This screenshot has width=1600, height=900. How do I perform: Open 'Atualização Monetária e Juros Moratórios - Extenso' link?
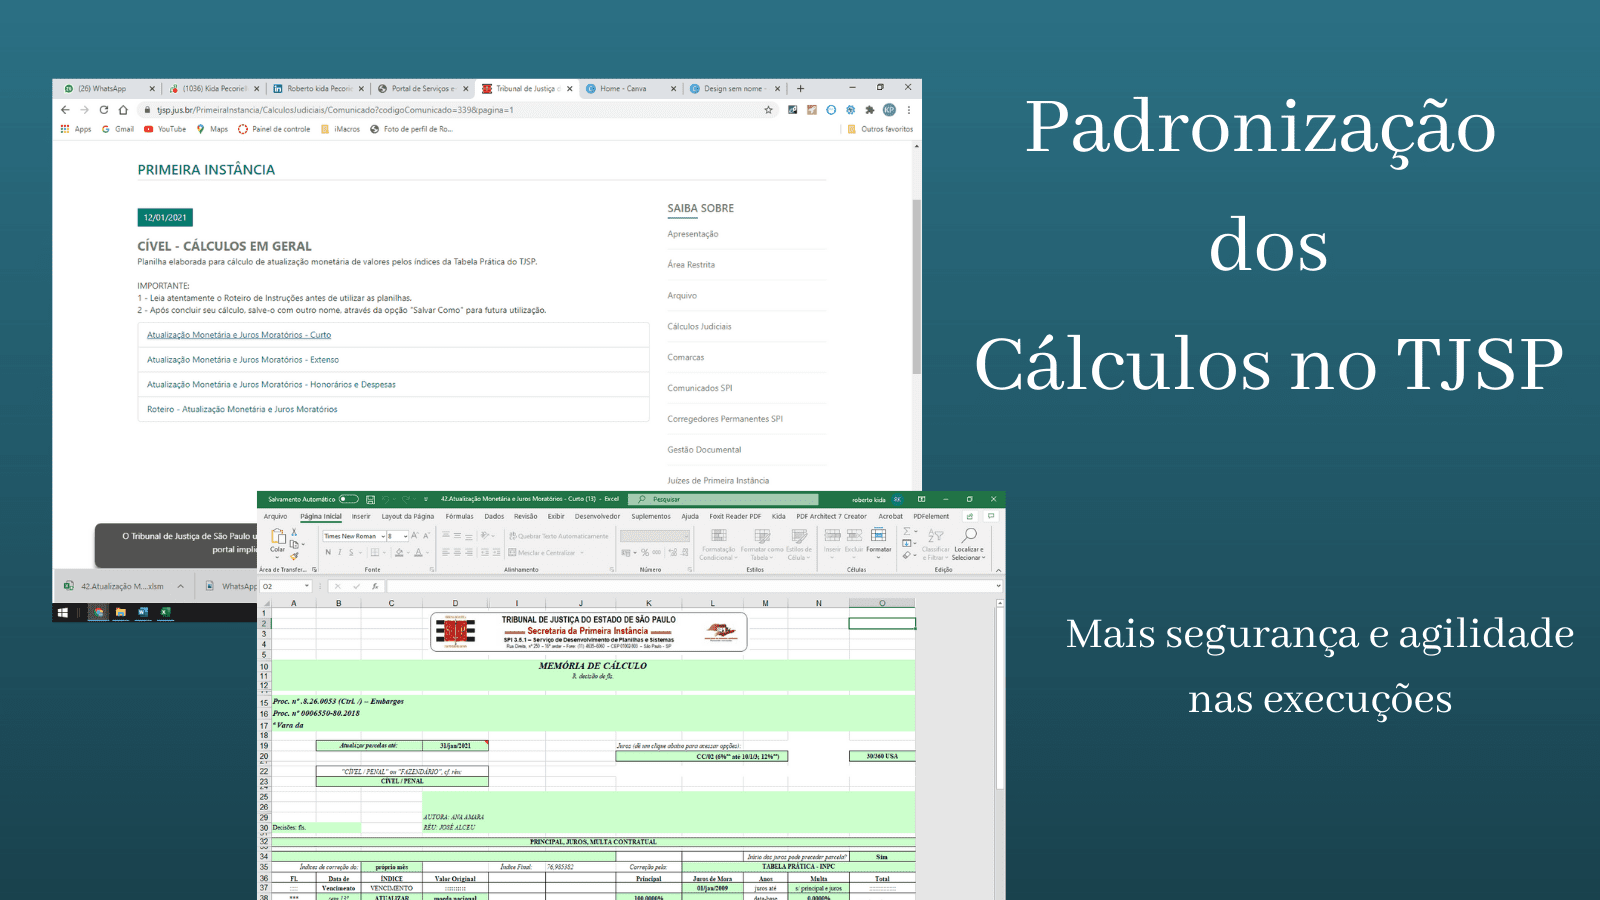coord(243,360)
